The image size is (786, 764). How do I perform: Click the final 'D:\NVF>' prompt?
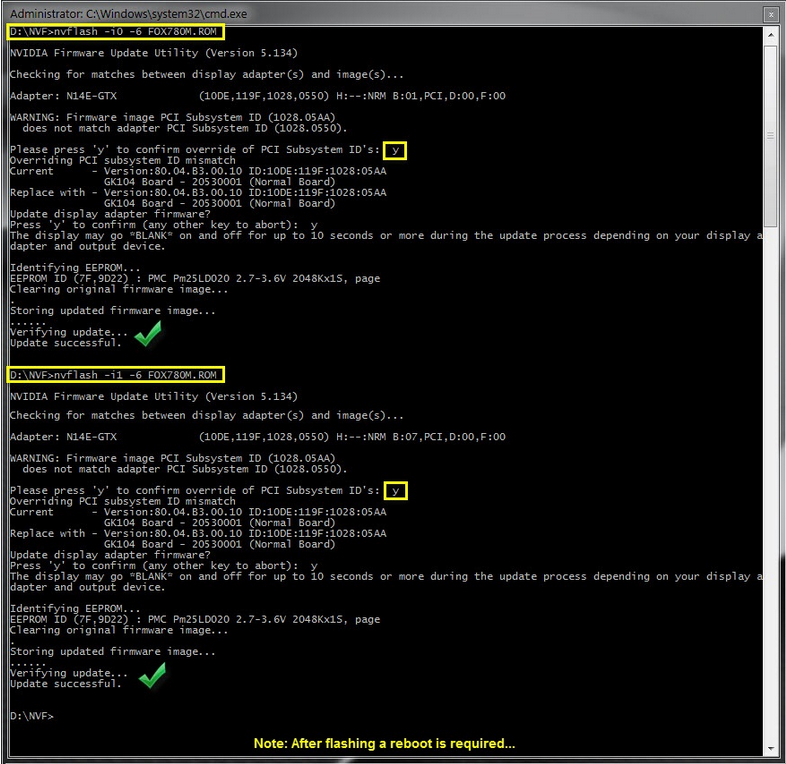click(x=32, y=716)
